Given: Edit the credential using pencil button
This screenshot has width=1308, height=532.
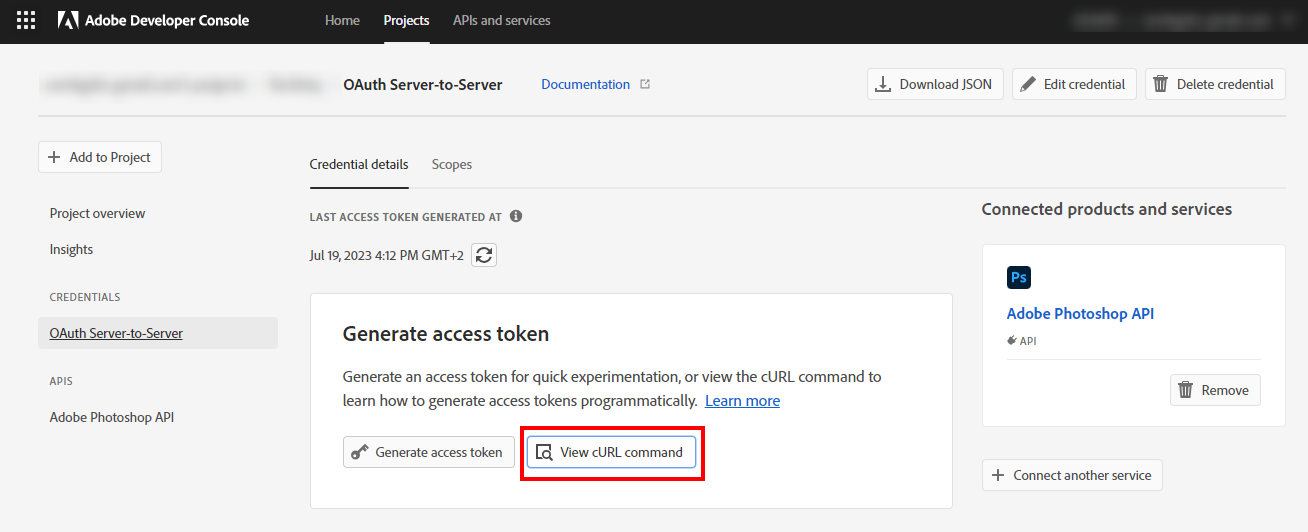Looking at the screenshot, I should (1073, 84).
